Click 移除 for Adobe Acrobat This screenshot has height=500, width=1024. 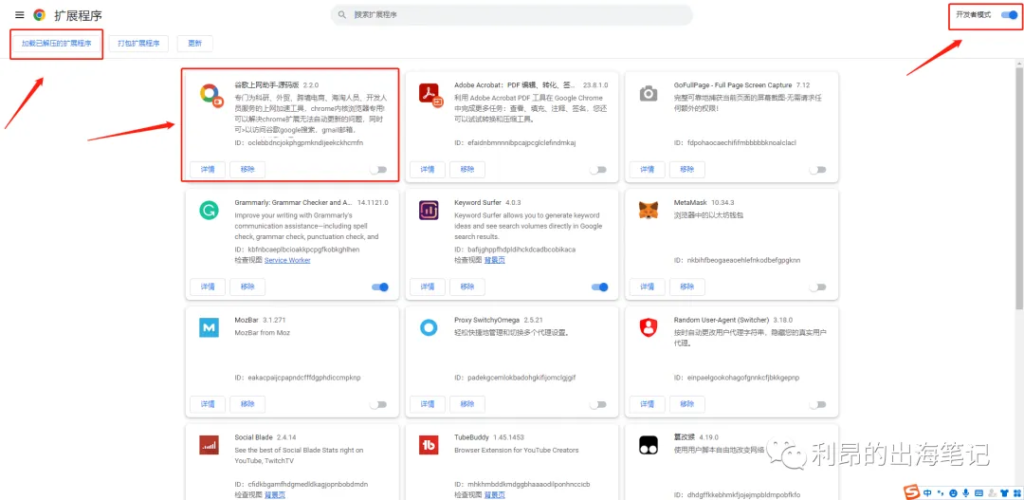tap(467, 170)
